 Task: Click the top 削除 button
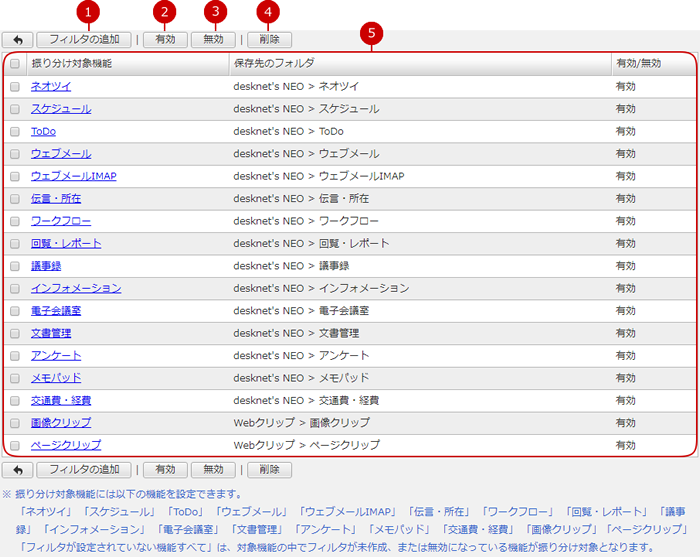coord(269,40)
